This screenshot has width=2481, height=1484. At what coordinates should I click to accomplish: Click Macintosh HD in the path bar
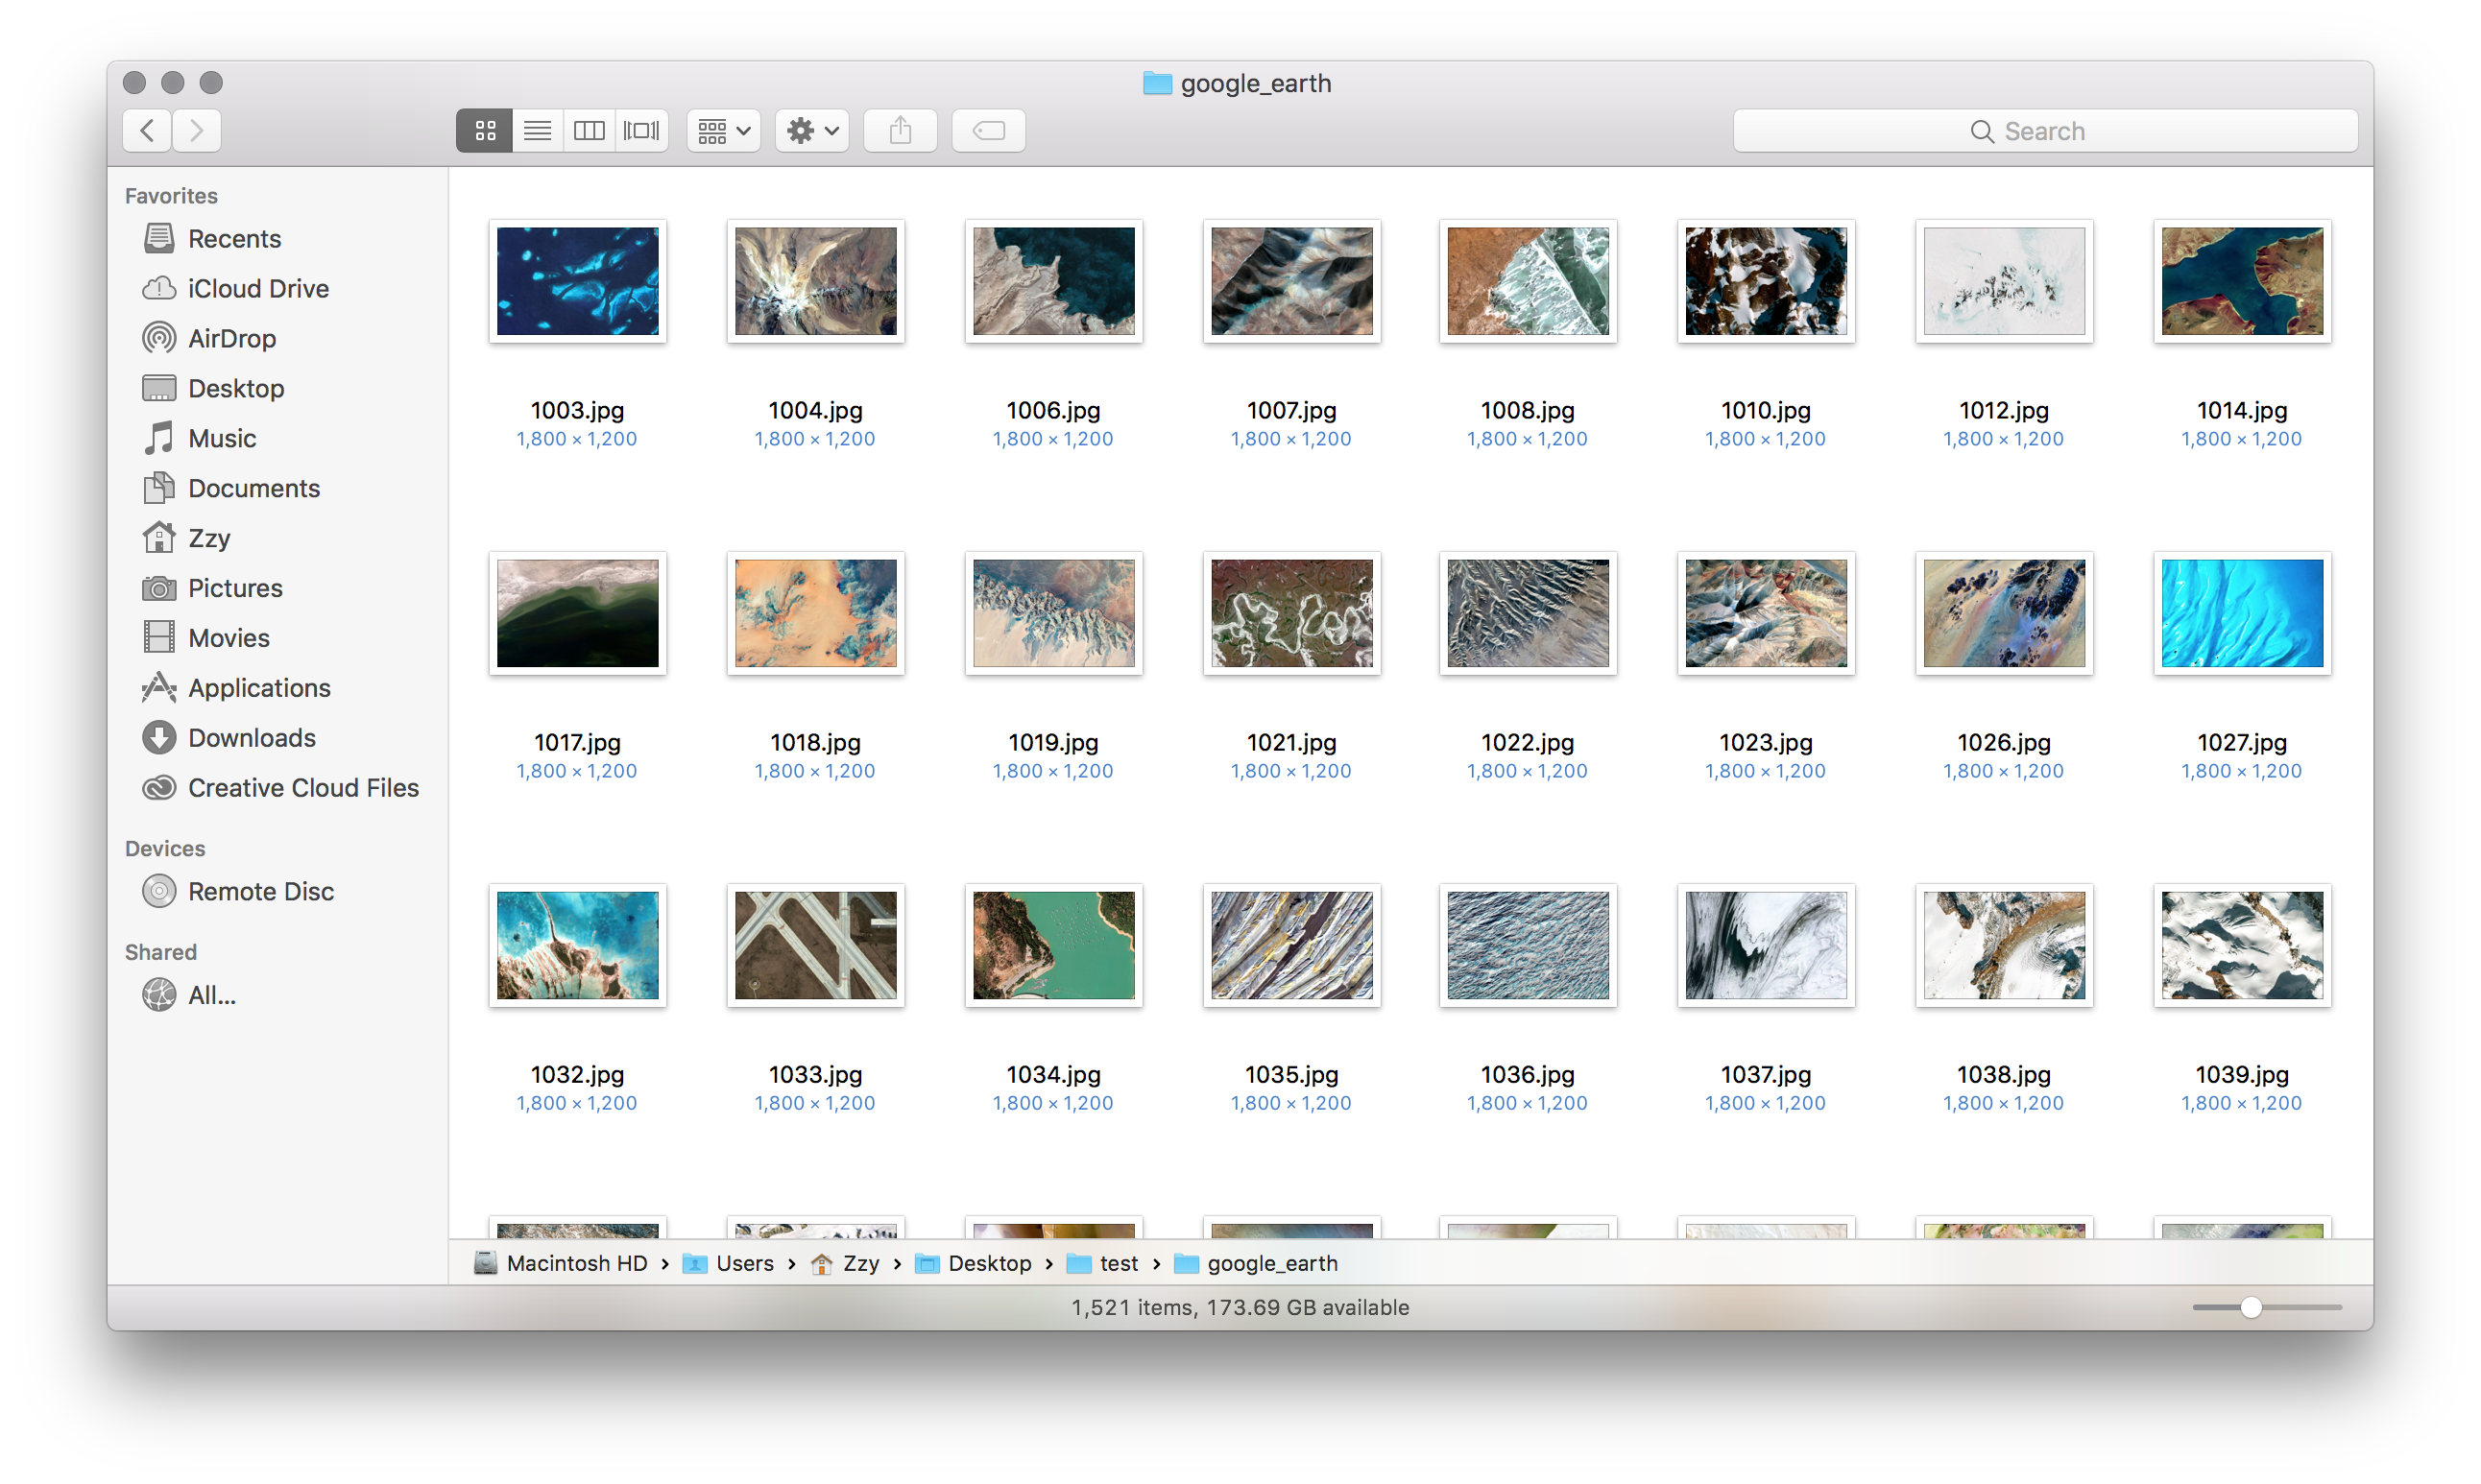pyautogui.click(x=561, y=1264)
